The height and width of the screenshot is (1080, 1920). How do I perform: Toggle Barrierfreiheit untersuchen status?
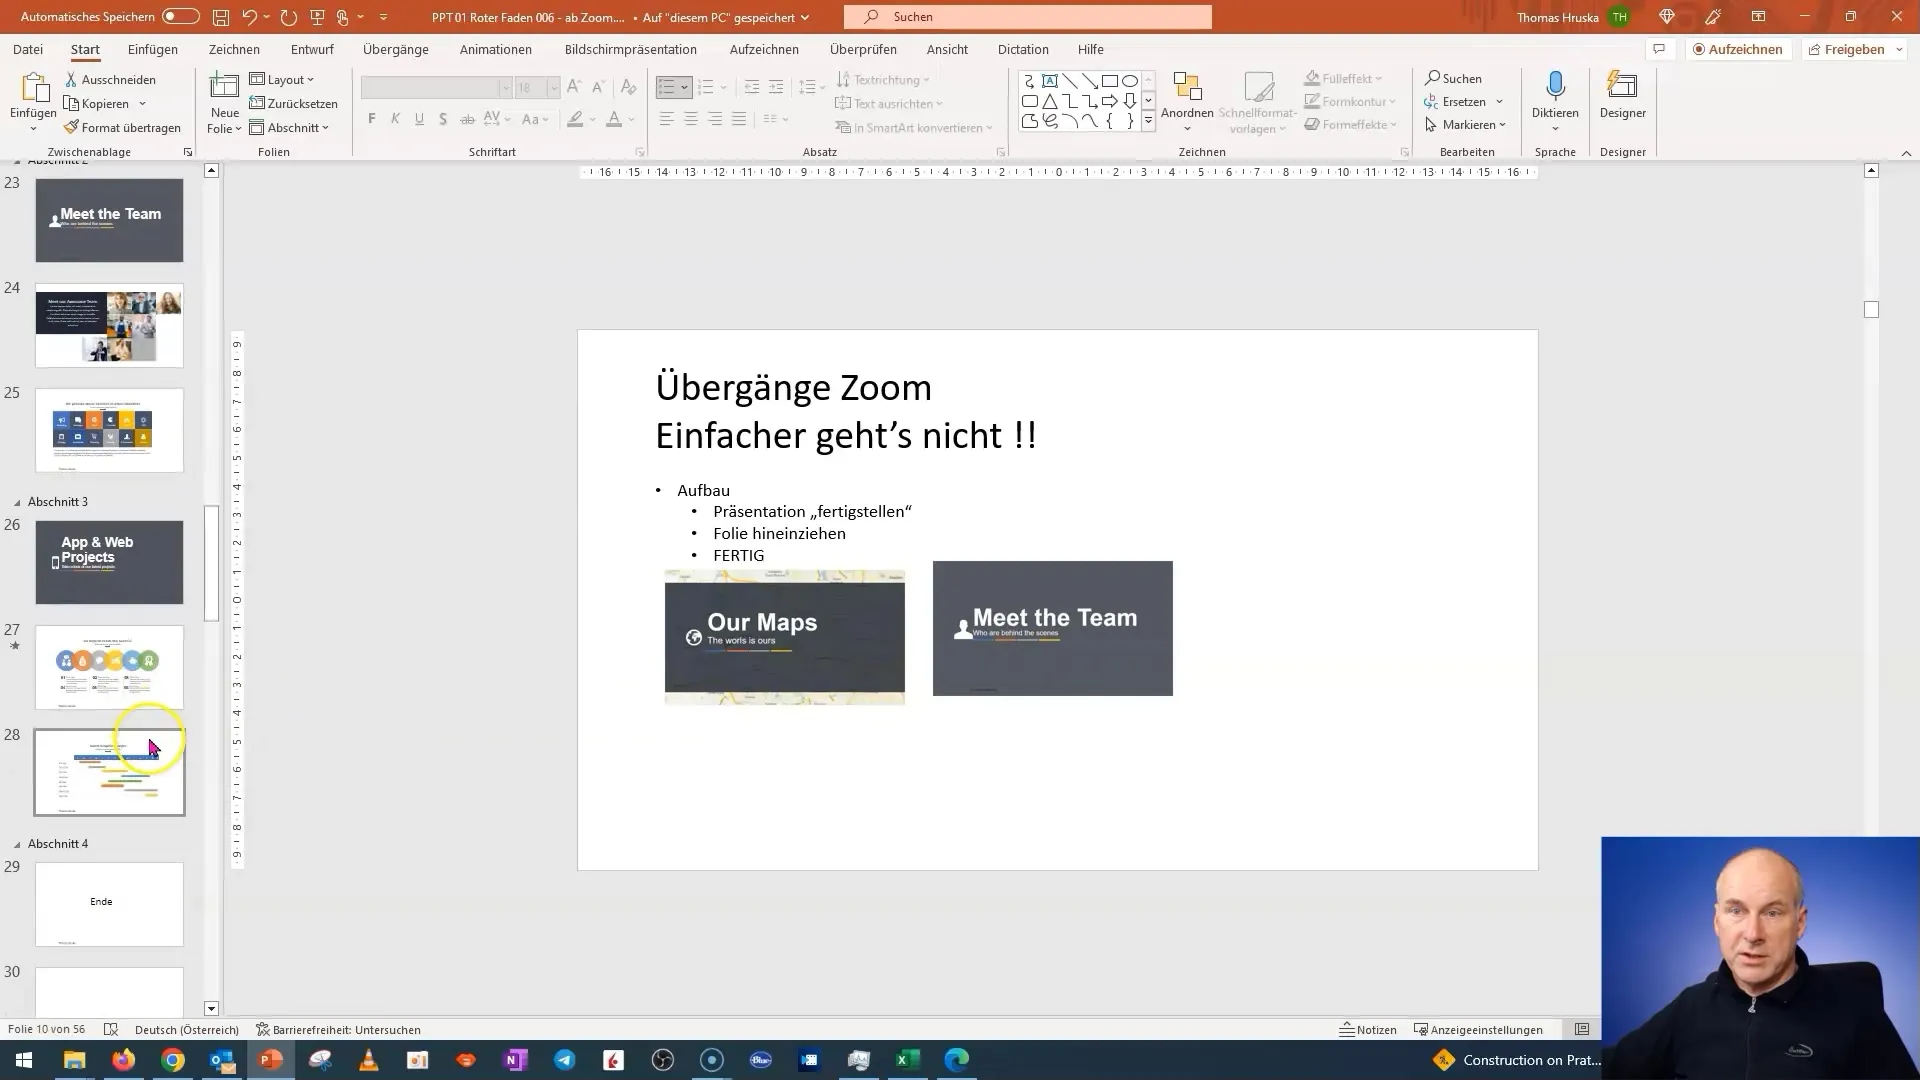pyautogui.click(x=335, y=1029)
